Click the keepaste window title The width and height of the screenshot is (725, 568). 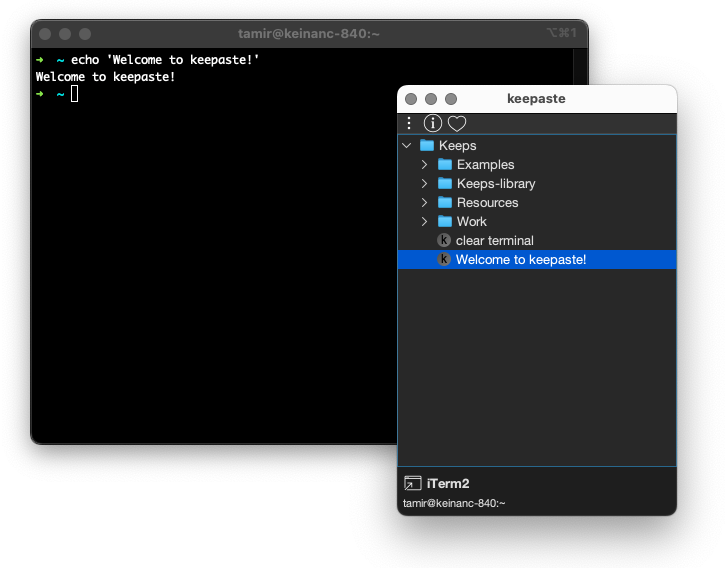point(536,99)
